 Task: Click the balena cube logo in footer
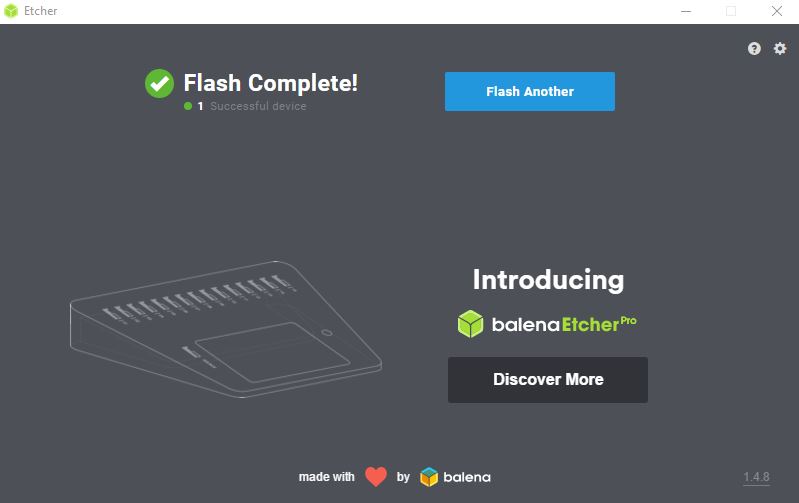[x=429, y=477]
